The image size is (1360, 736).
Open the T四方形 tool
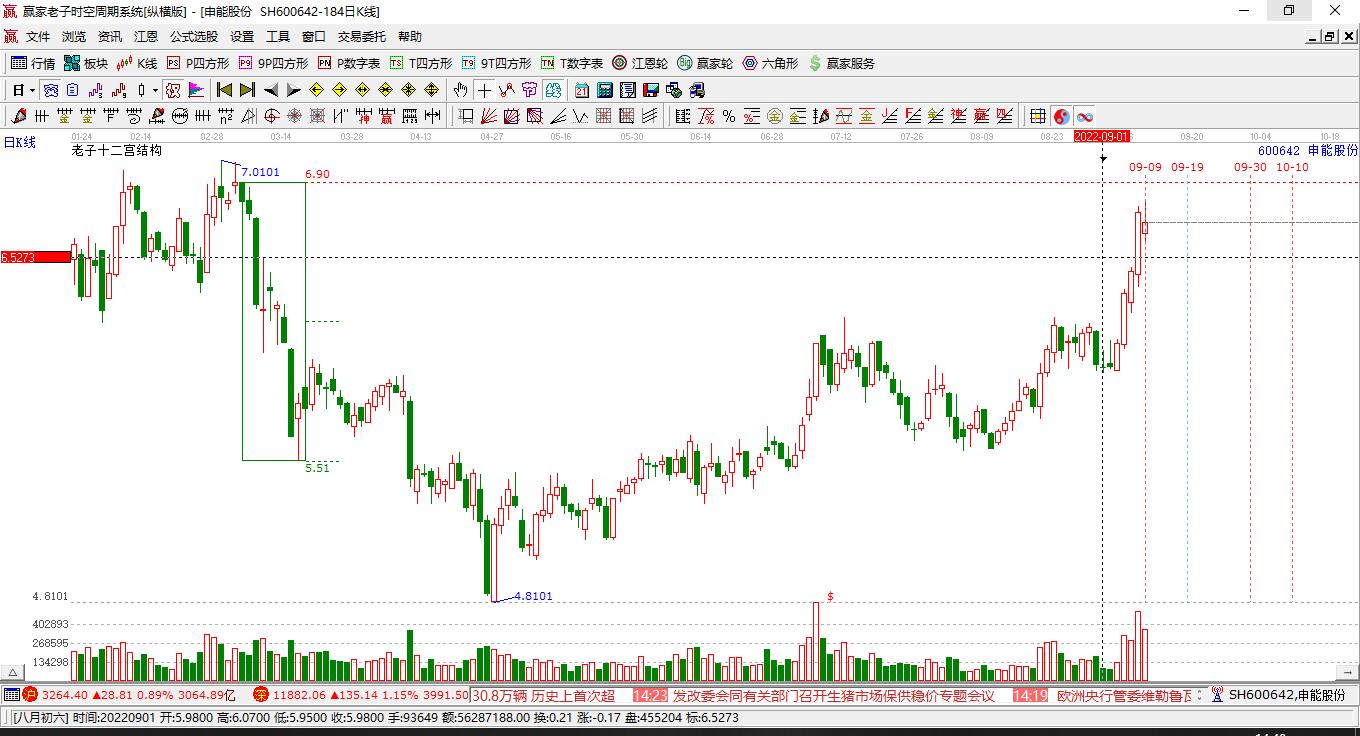(x=421, y=63)
